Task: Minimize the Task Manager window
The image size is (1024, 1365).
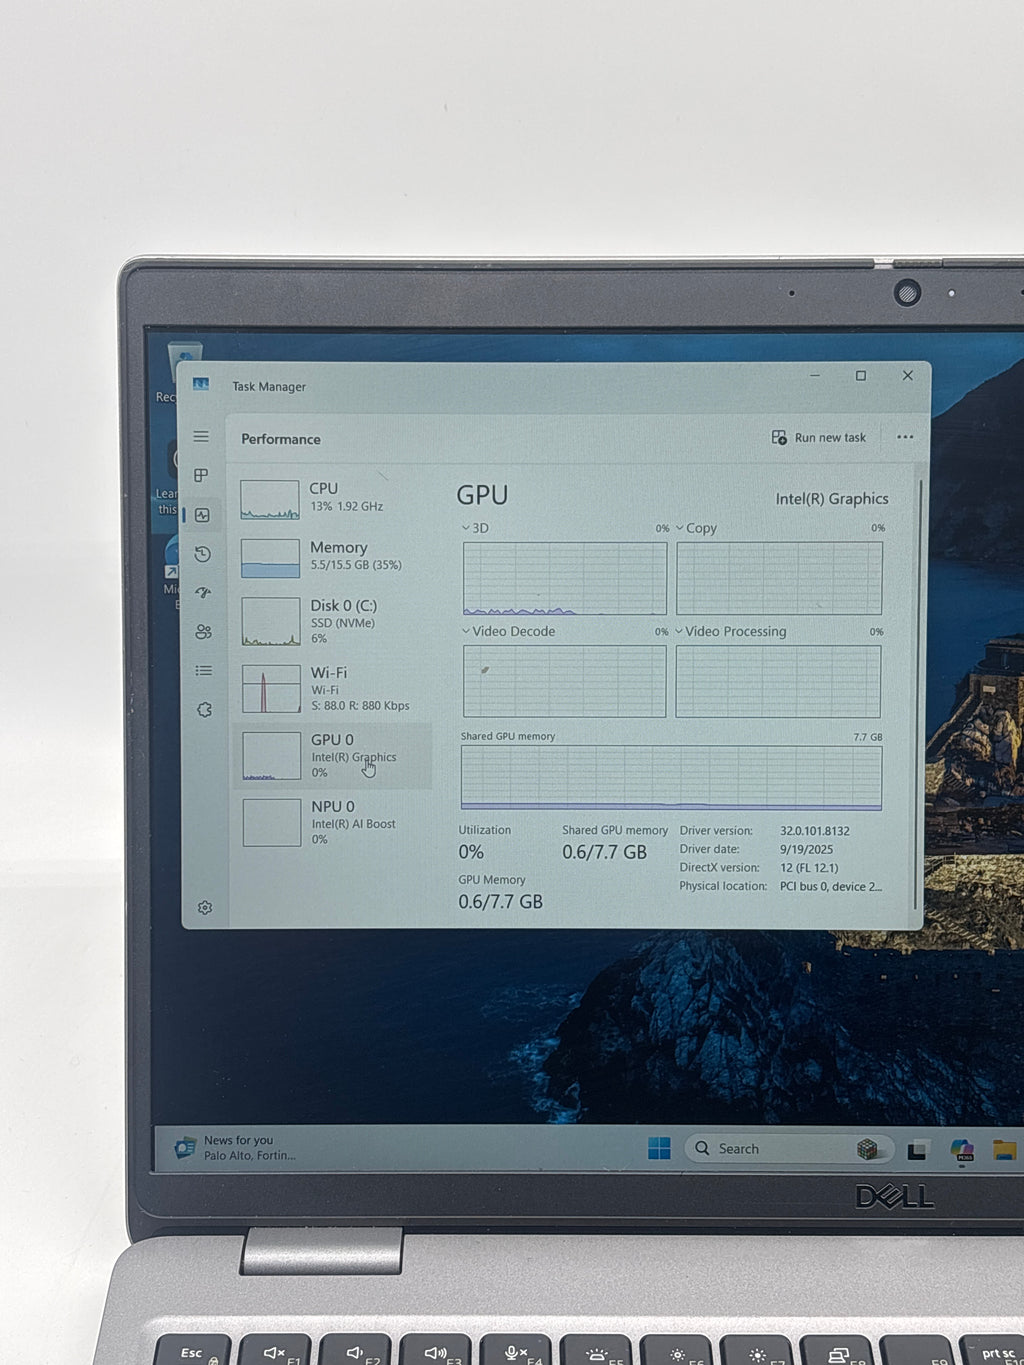Action: pos(815,376)
